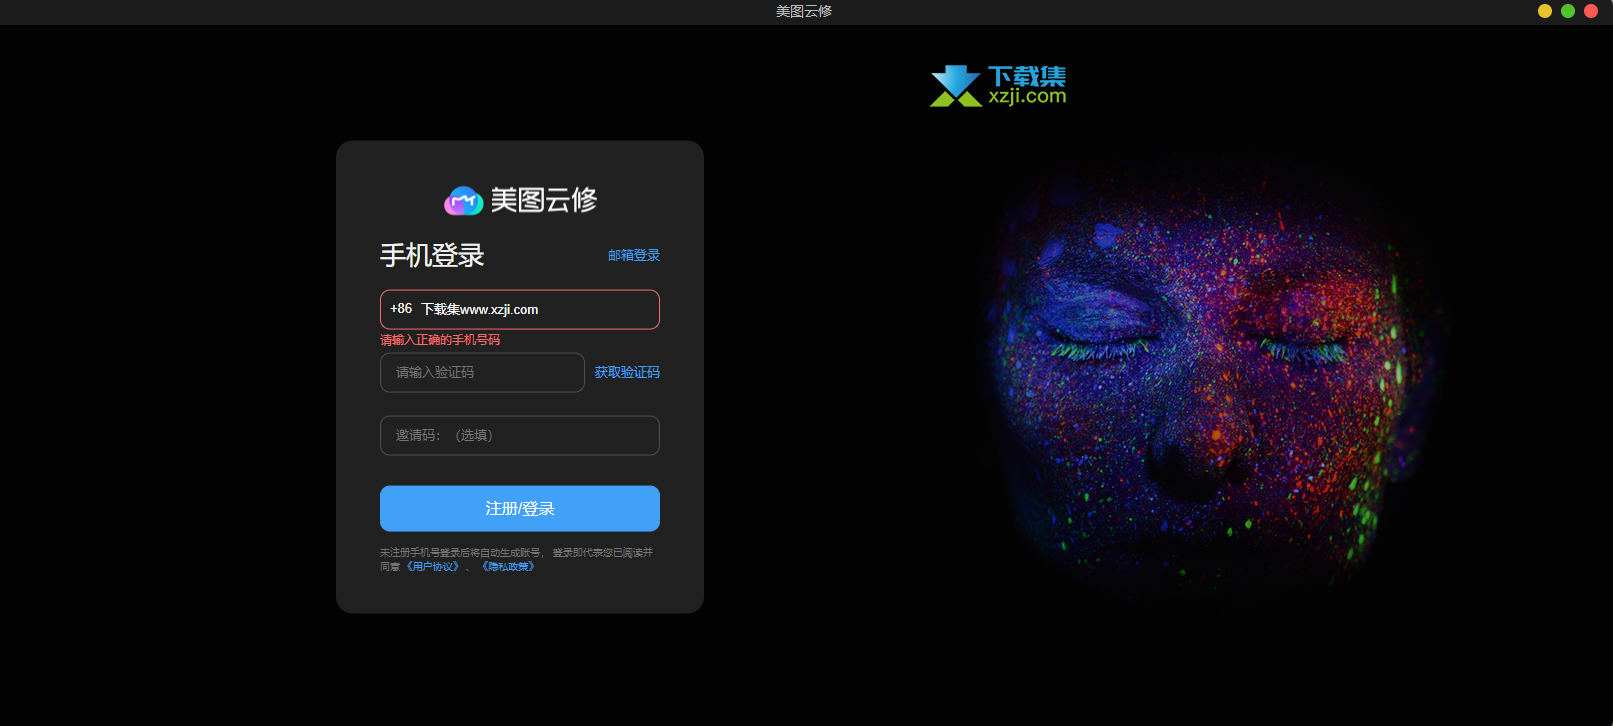The width and height of the screenshot is (1613, 726).
Task: Select the 邀请码 (选填) field
Action: [x=519, y=436]
